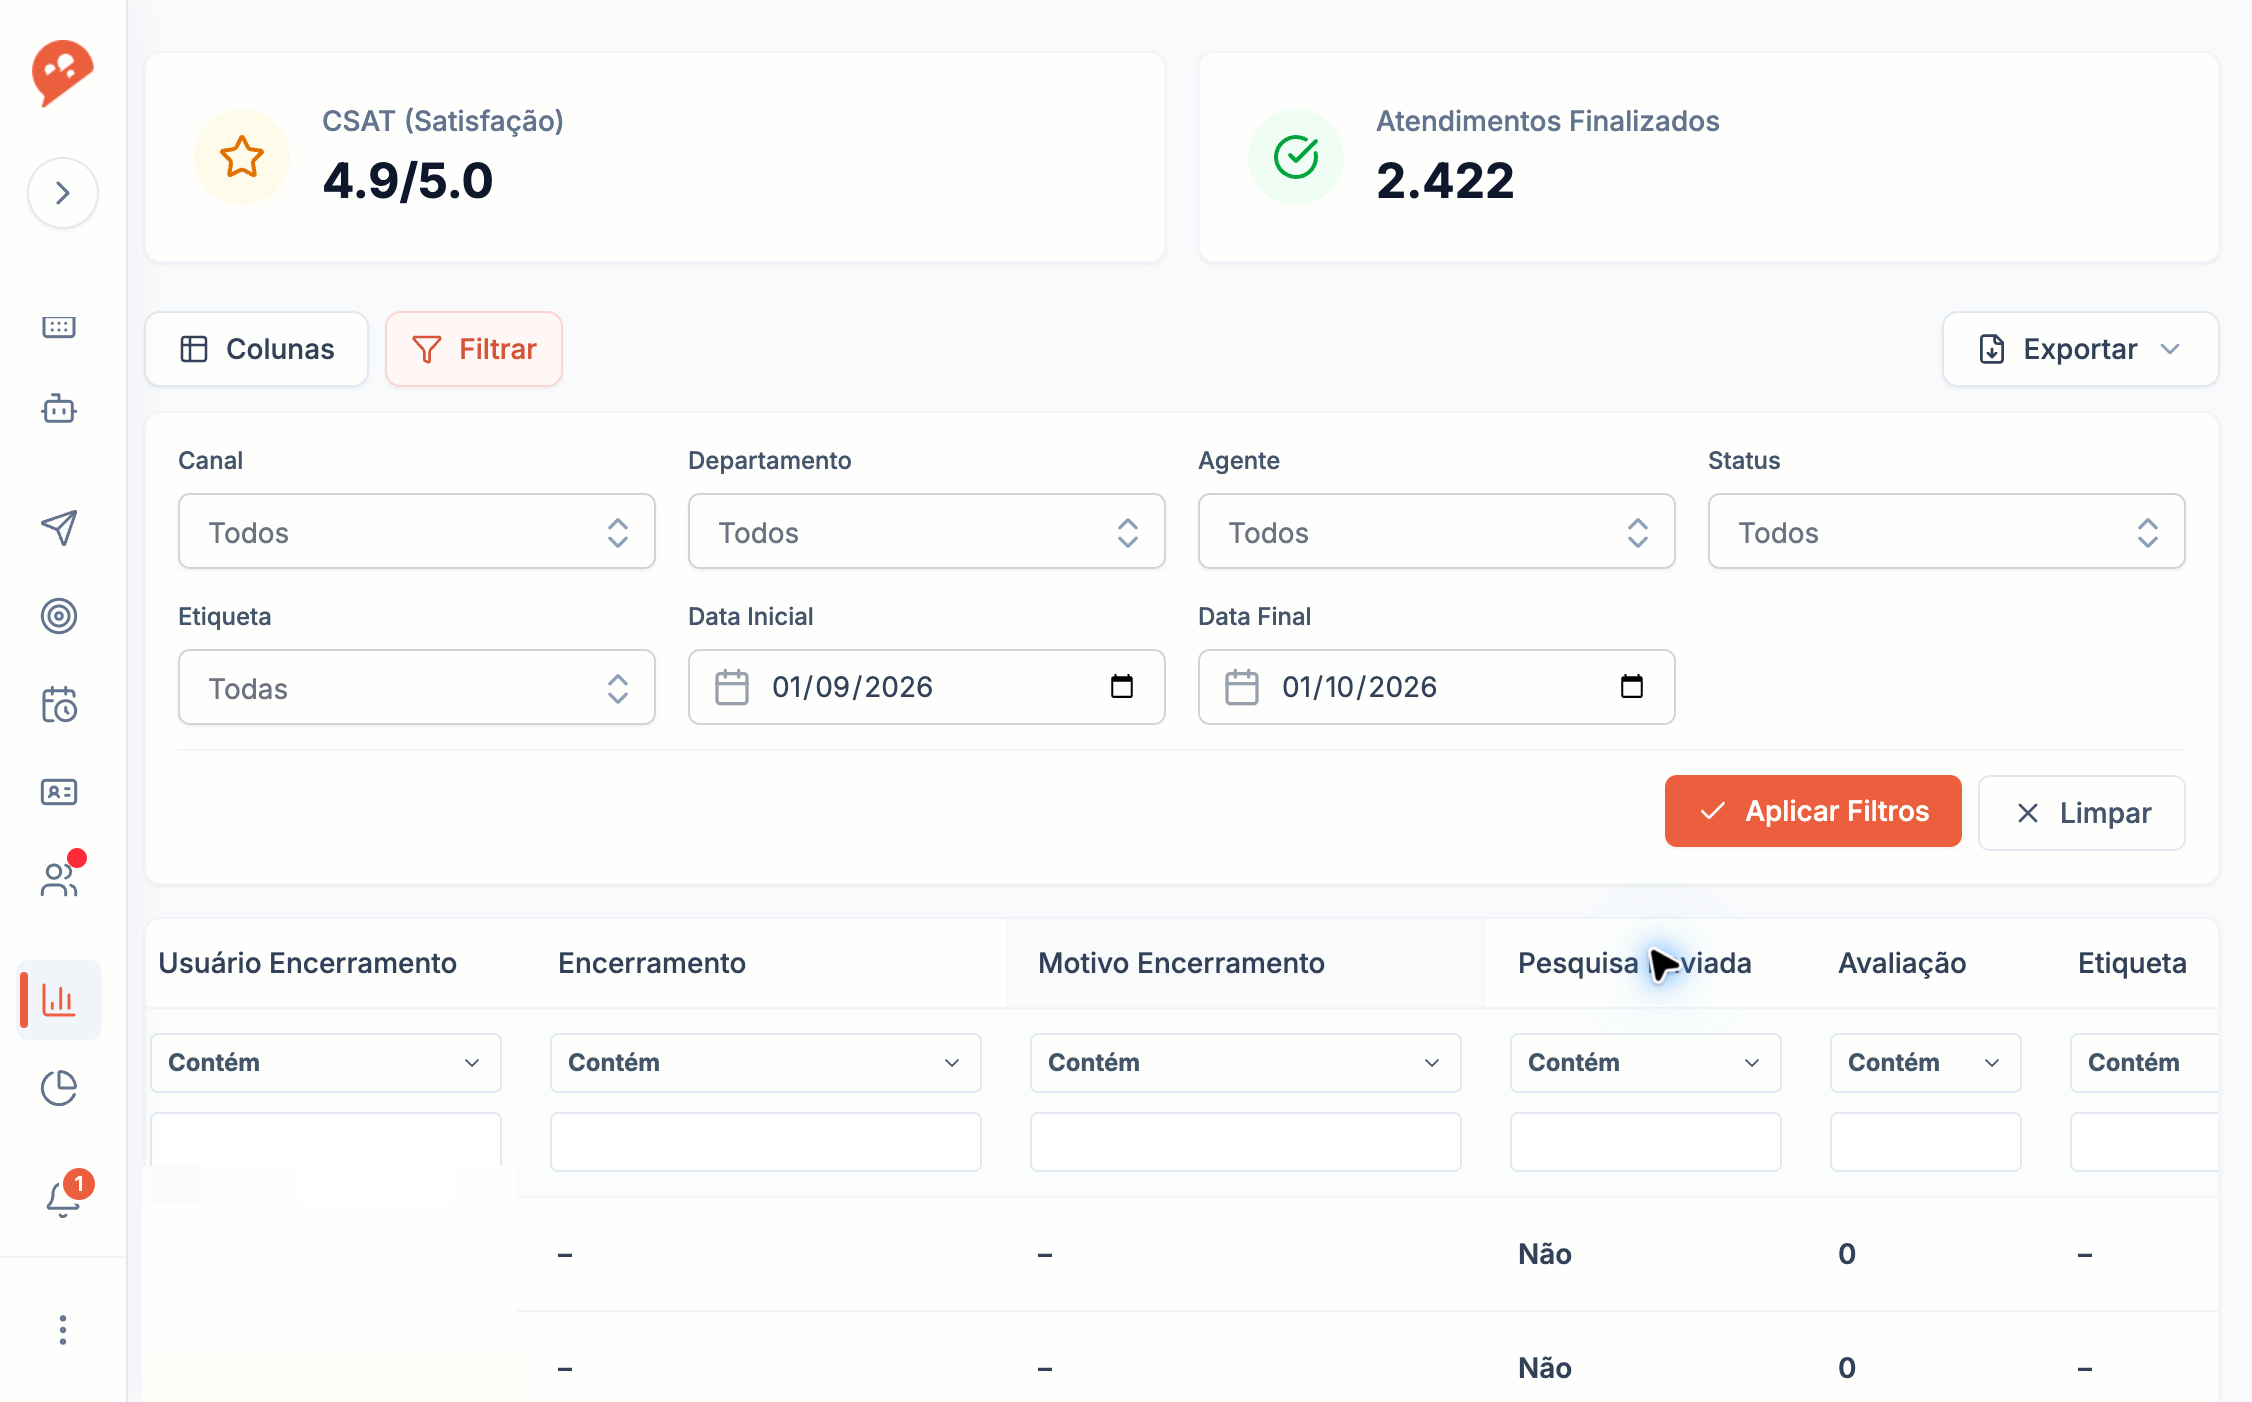Open the users icon with red dot
Screen dimensions: 2252x1402
tap(59, 880)
